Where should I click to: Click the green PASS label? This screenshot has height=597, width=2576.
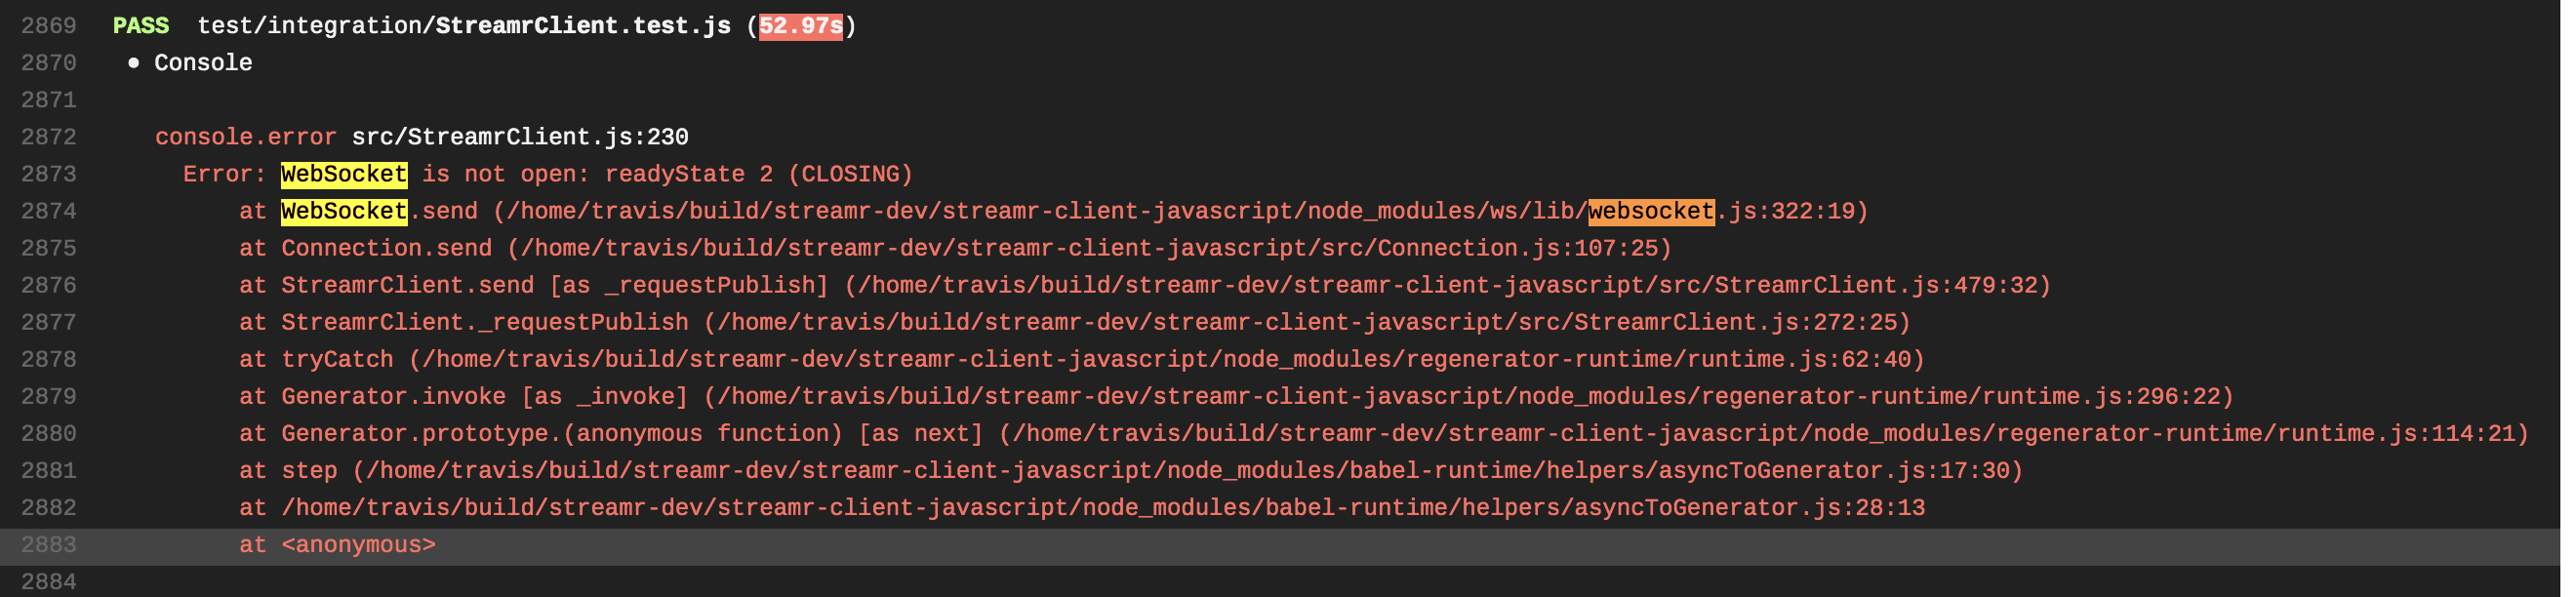click(141, 26)
